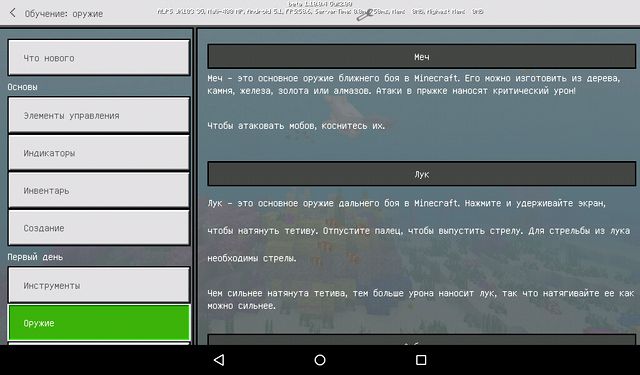Open the 'Инструменты' section
The width and height of the screenshot is (640, 375).
point(99,285)
